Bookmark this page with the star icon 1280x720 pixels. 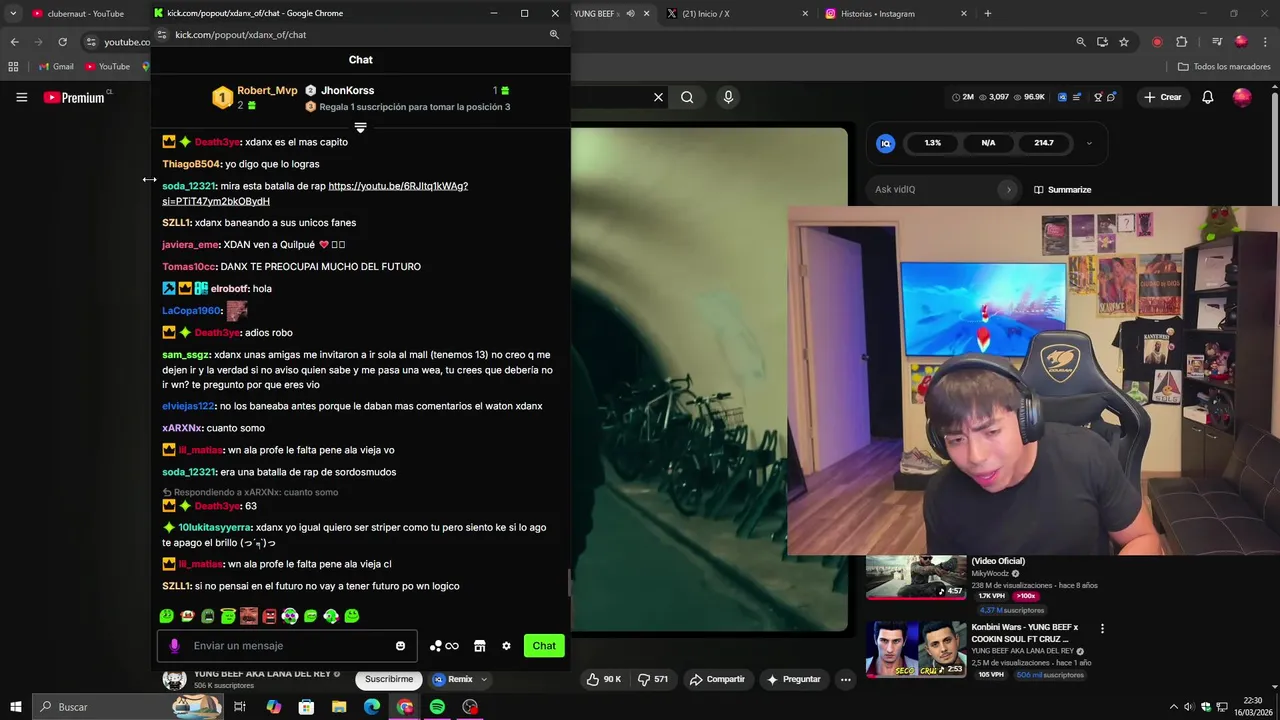(1124, 42)
